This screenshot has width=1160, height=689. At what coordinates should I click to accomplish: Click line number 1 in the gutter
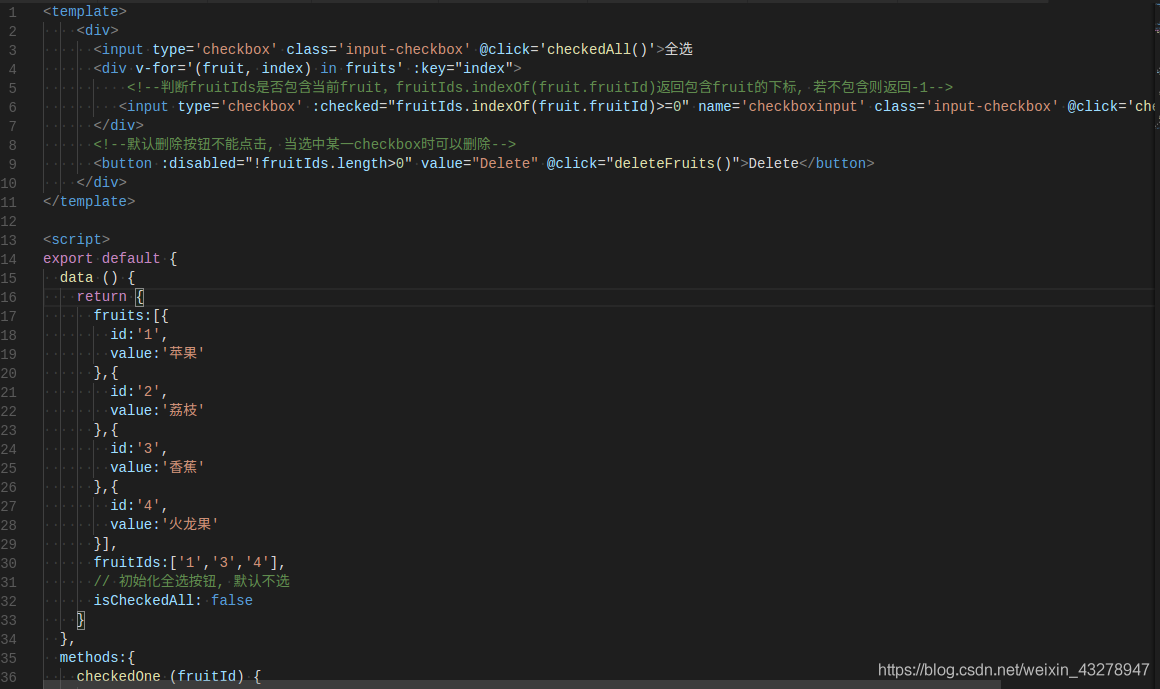tap(11, 11)
